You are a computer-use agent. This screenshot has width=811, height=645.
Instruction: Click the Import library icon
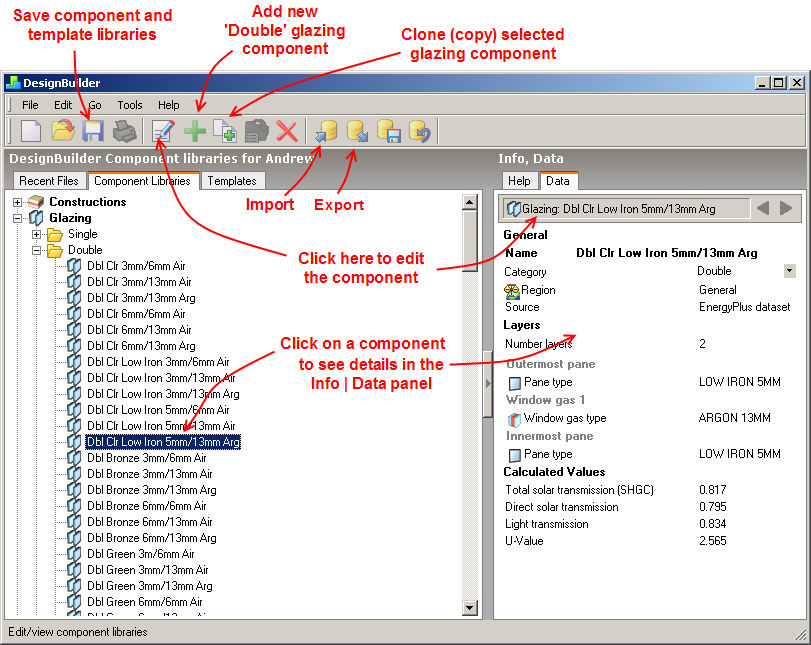[325, 131]
